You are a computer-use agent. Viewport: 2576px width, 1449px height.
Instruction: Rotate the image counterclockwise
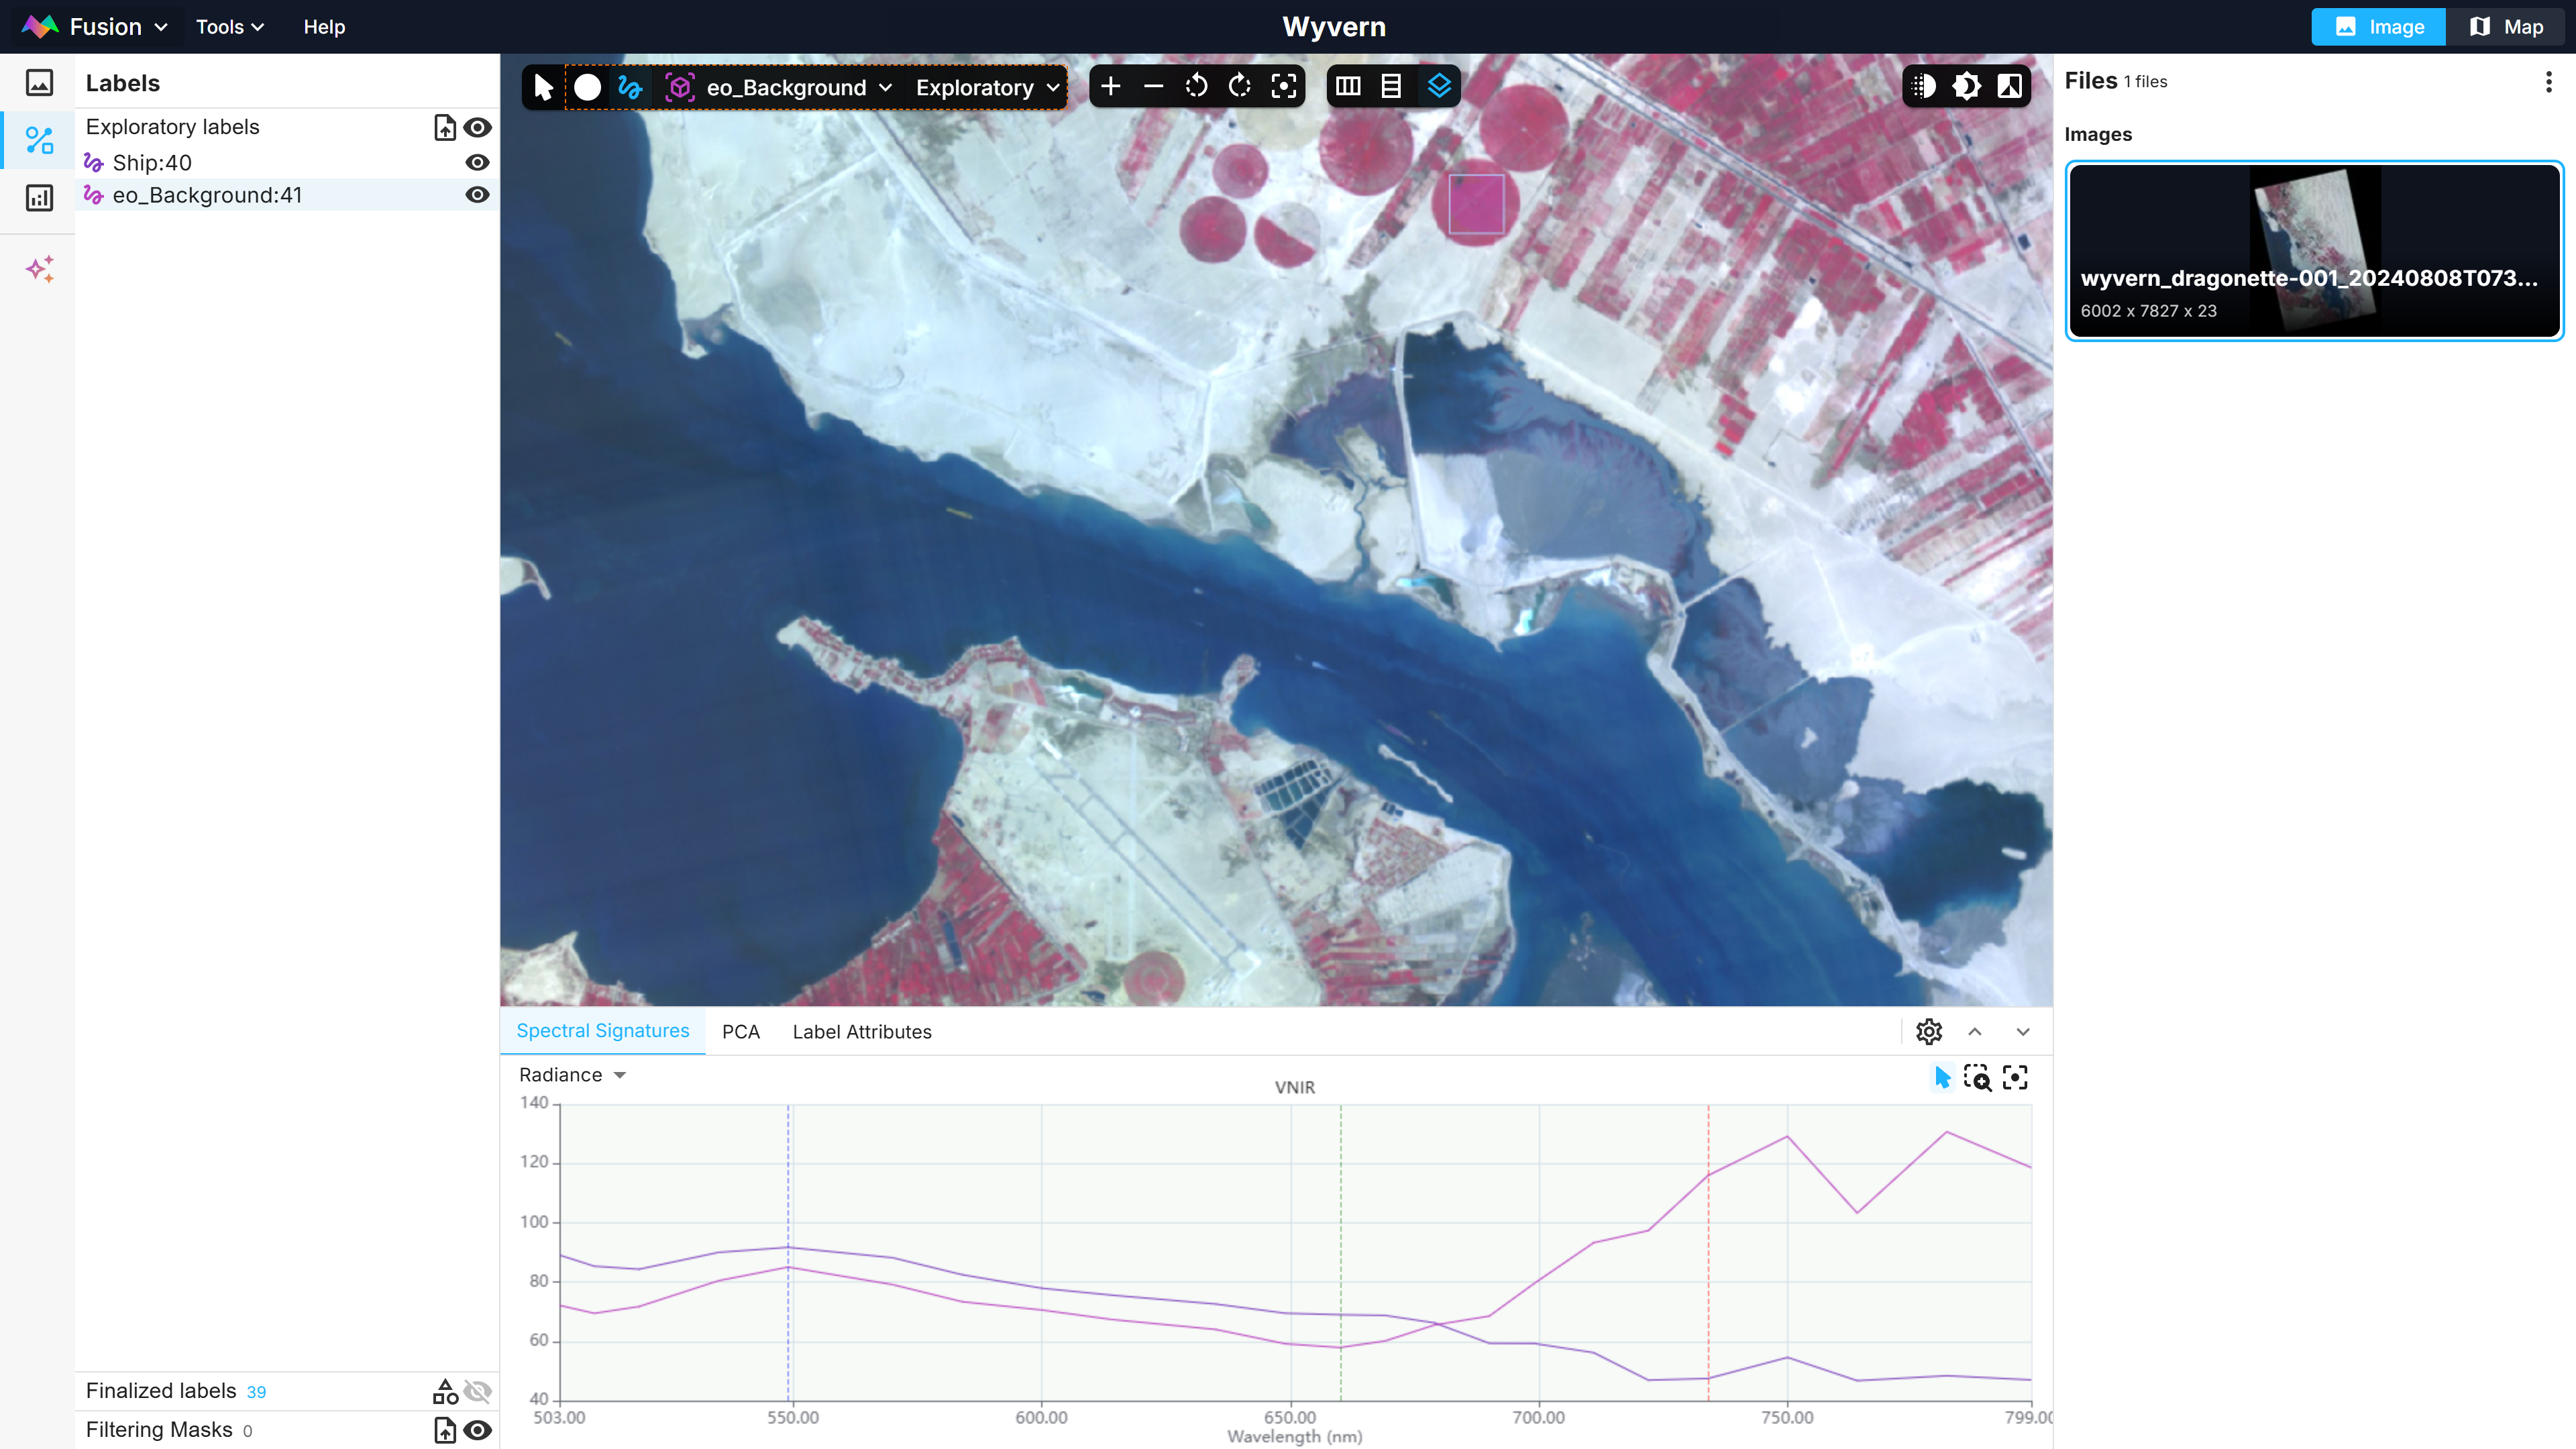pyautogui.click(x=1196, y=87)
